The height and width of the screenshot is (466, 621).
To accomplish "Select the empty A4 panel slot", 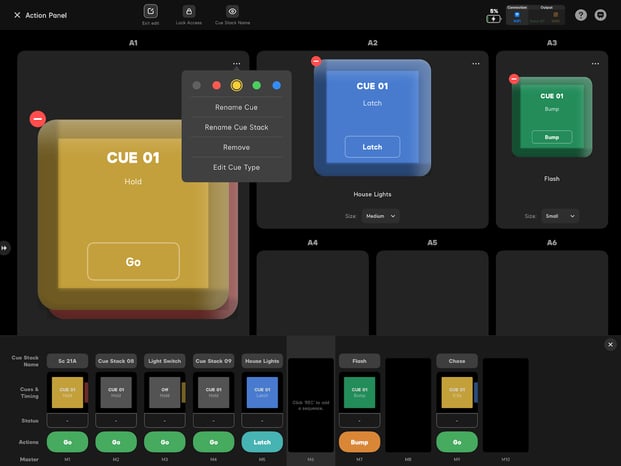I will 312,293.
